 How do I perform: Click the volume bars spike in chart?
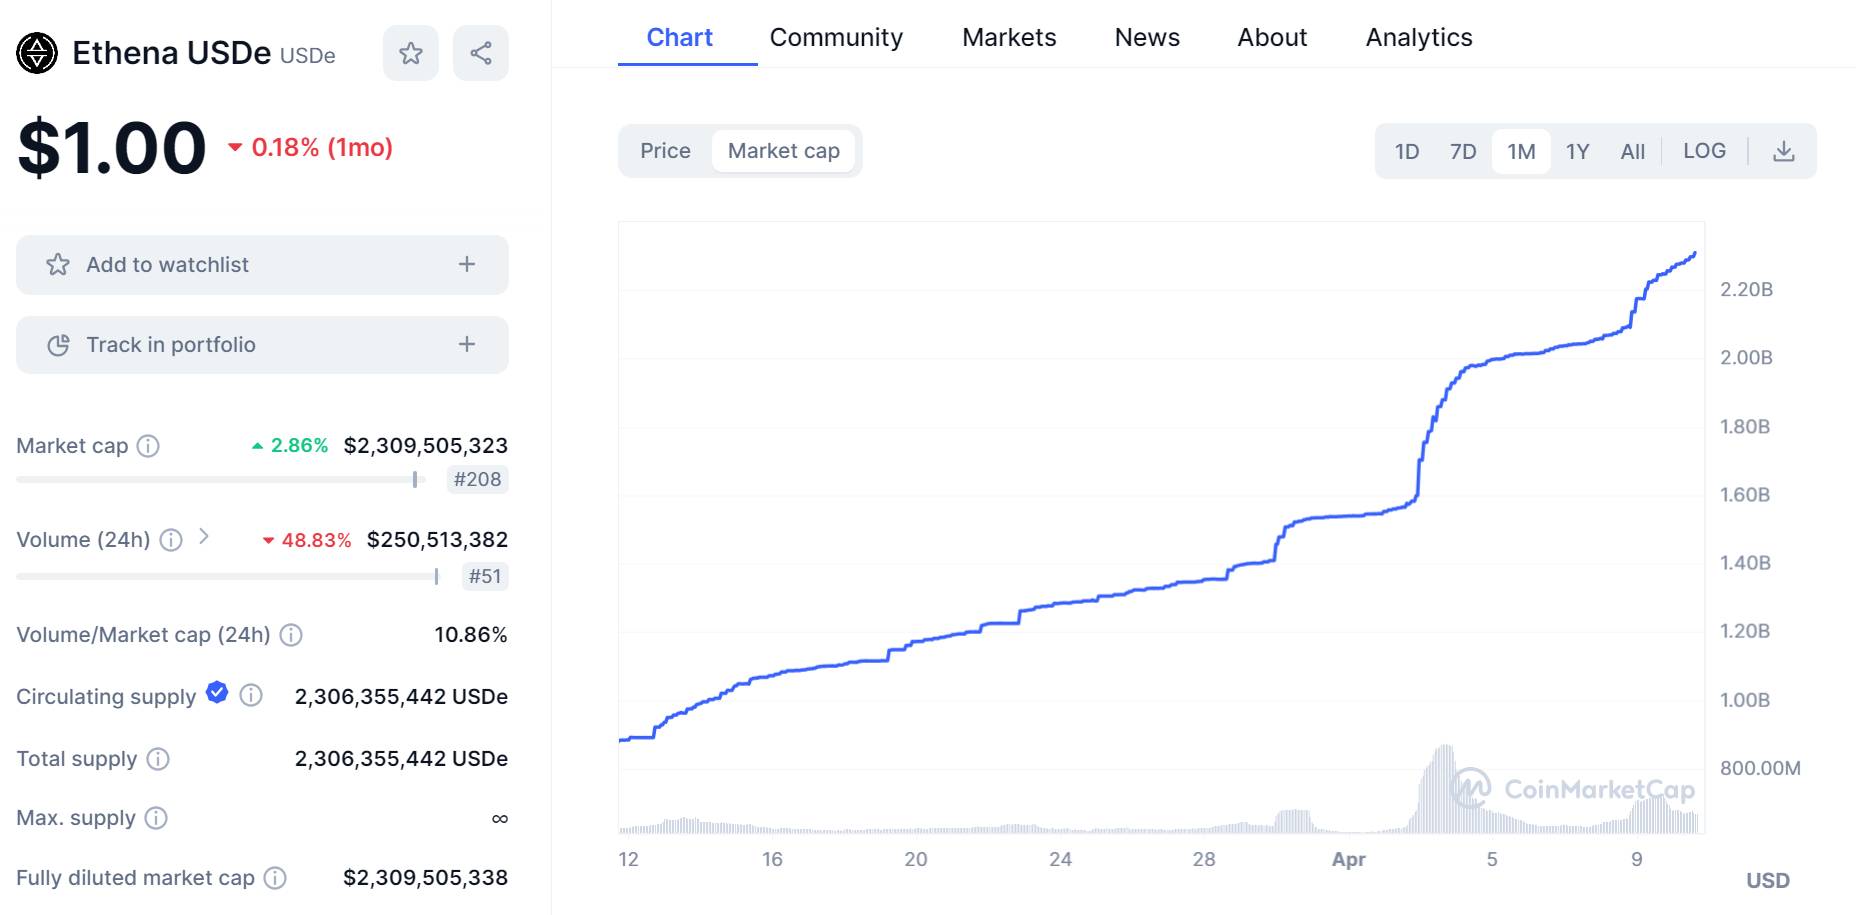pos(1444,790)
